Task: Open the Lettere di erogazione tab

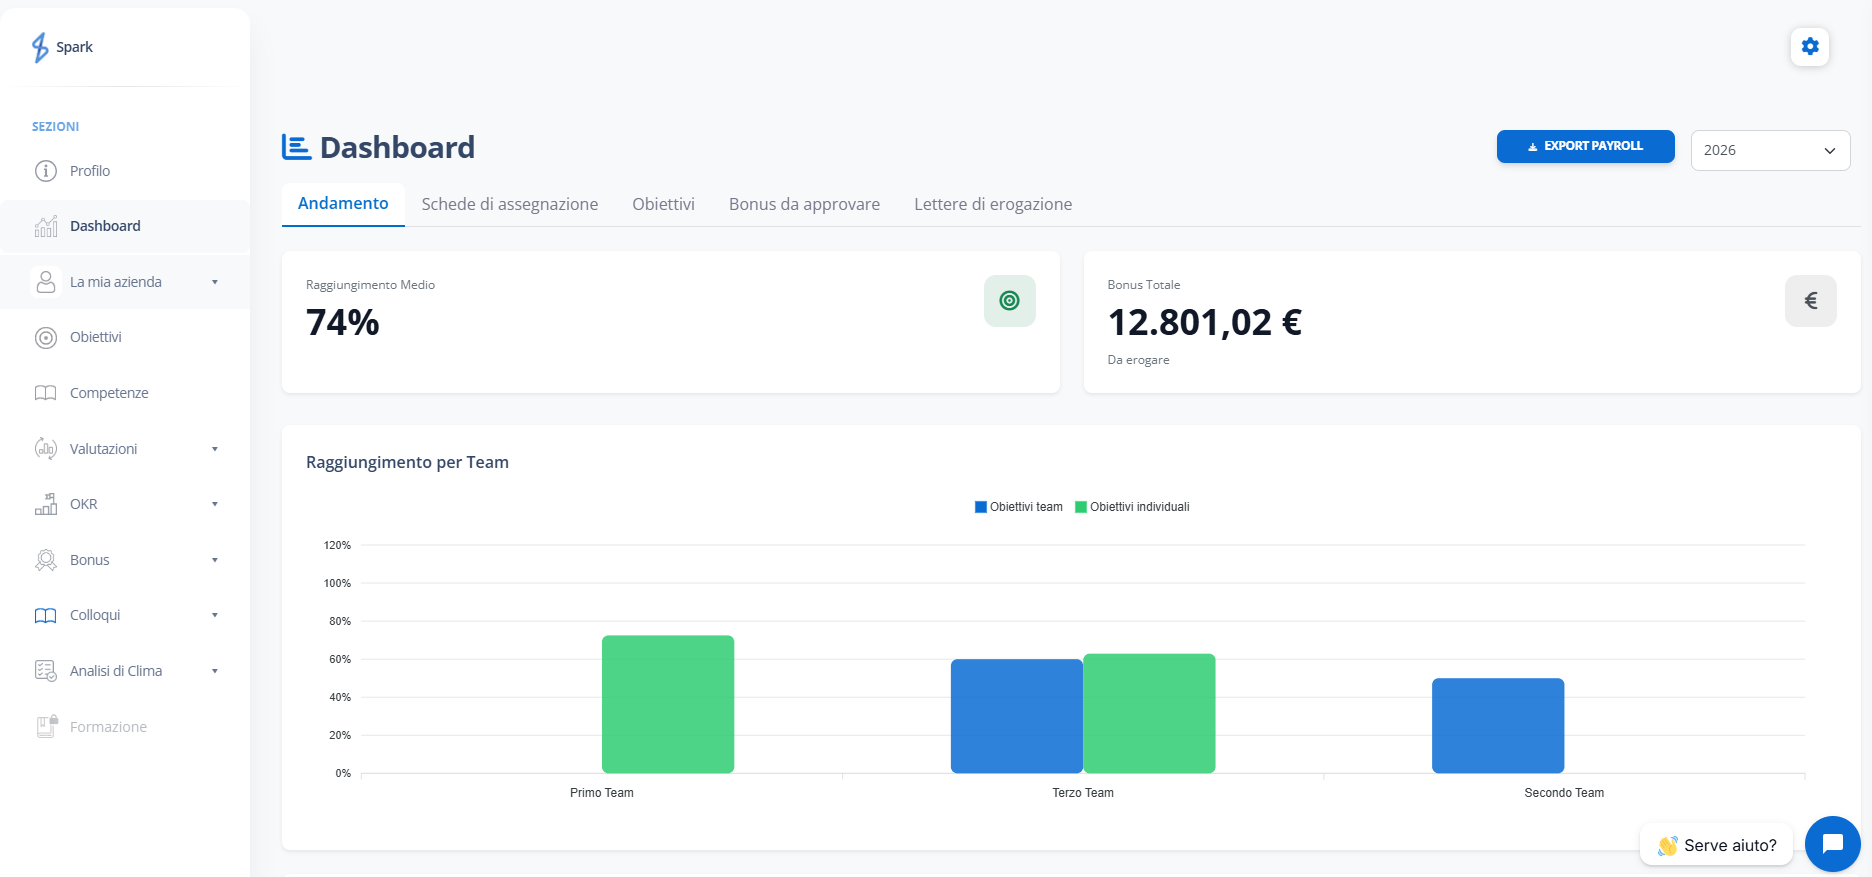Action: (x=993, y=204)
